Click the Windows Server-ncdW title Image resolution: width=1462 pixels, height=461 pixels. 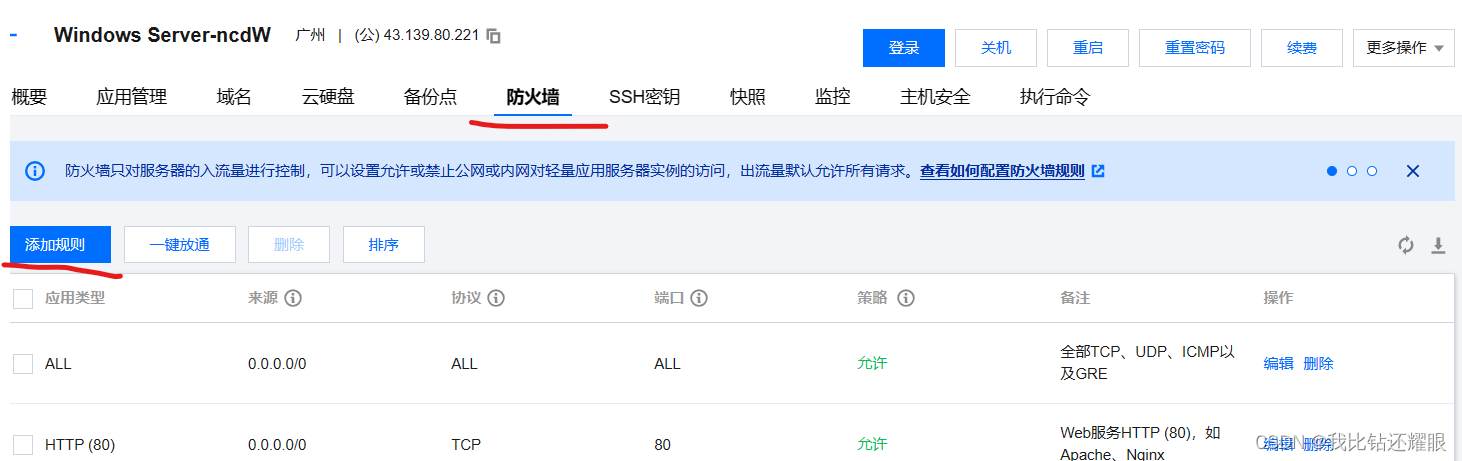point(162,35)
